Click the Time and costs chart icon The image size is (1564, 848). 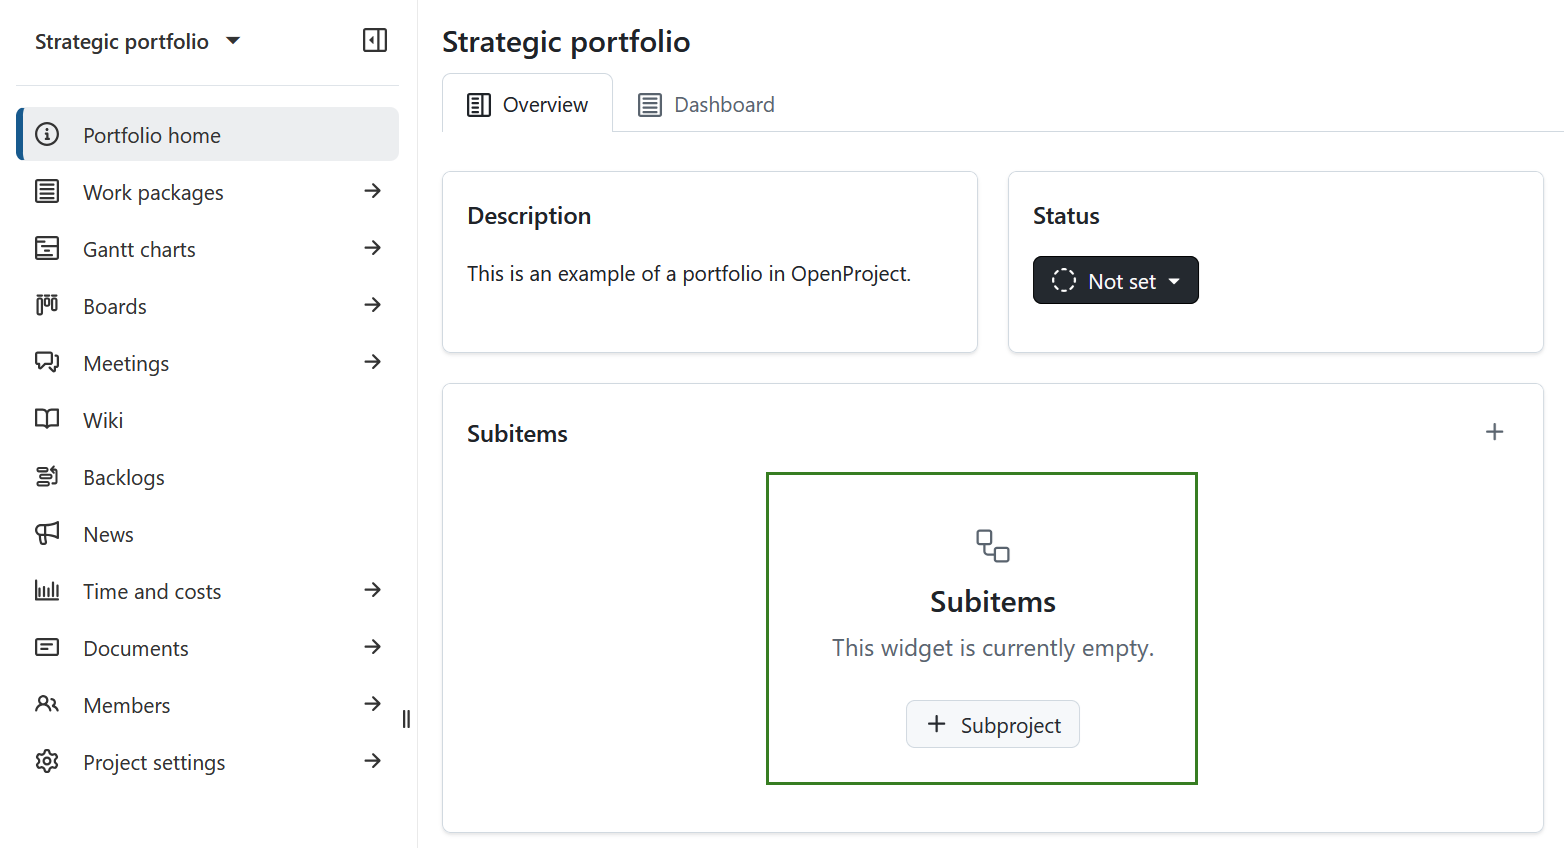coord(47,590)
